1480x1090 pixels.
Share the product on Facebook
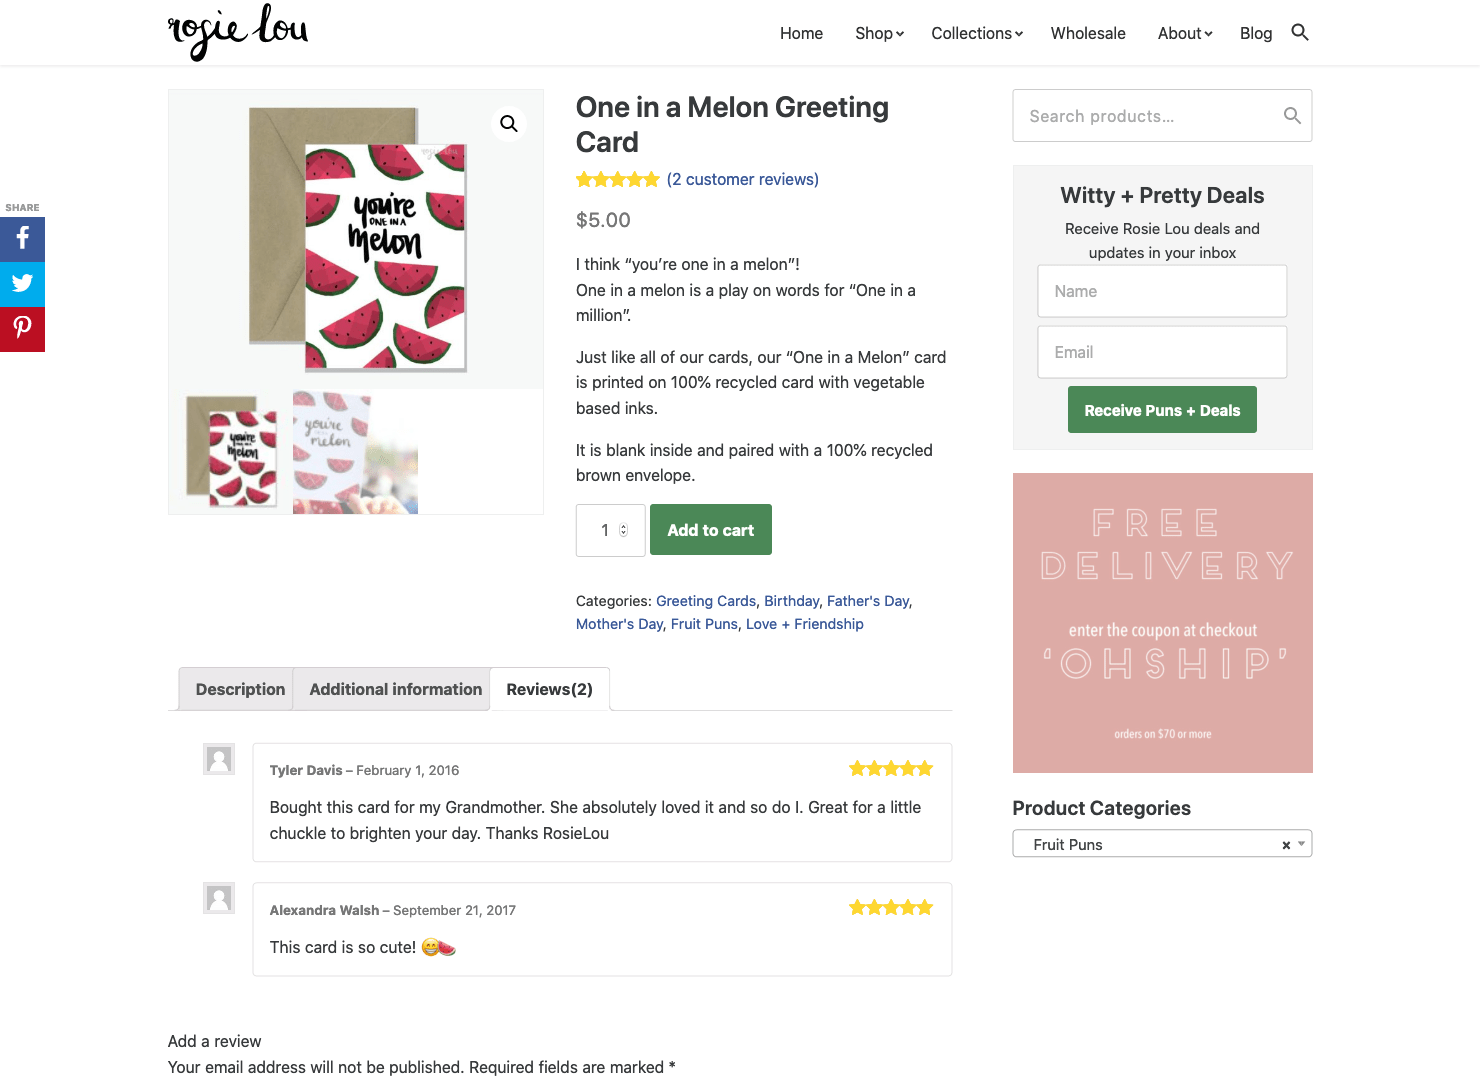tap(22, 239)
